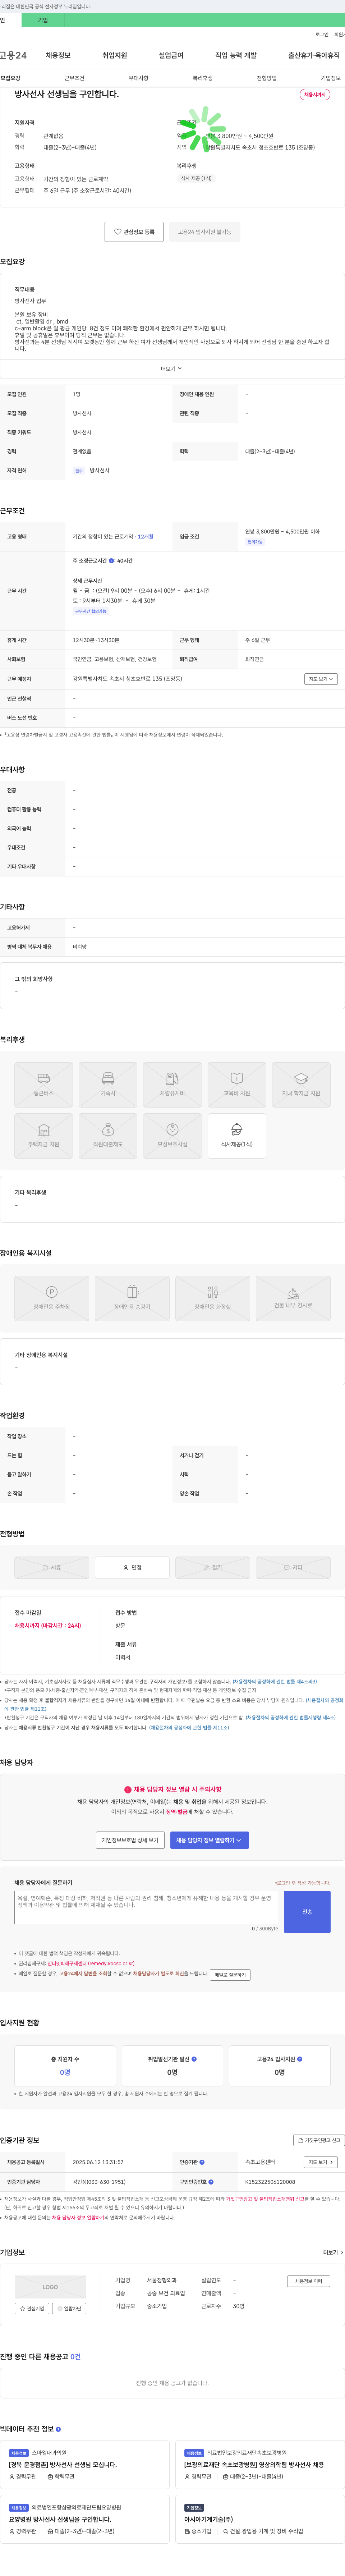The height and width of the screenshot is (2576, 345).
Task: Switch to the 기업정보 tab
Action: [331, 78]
